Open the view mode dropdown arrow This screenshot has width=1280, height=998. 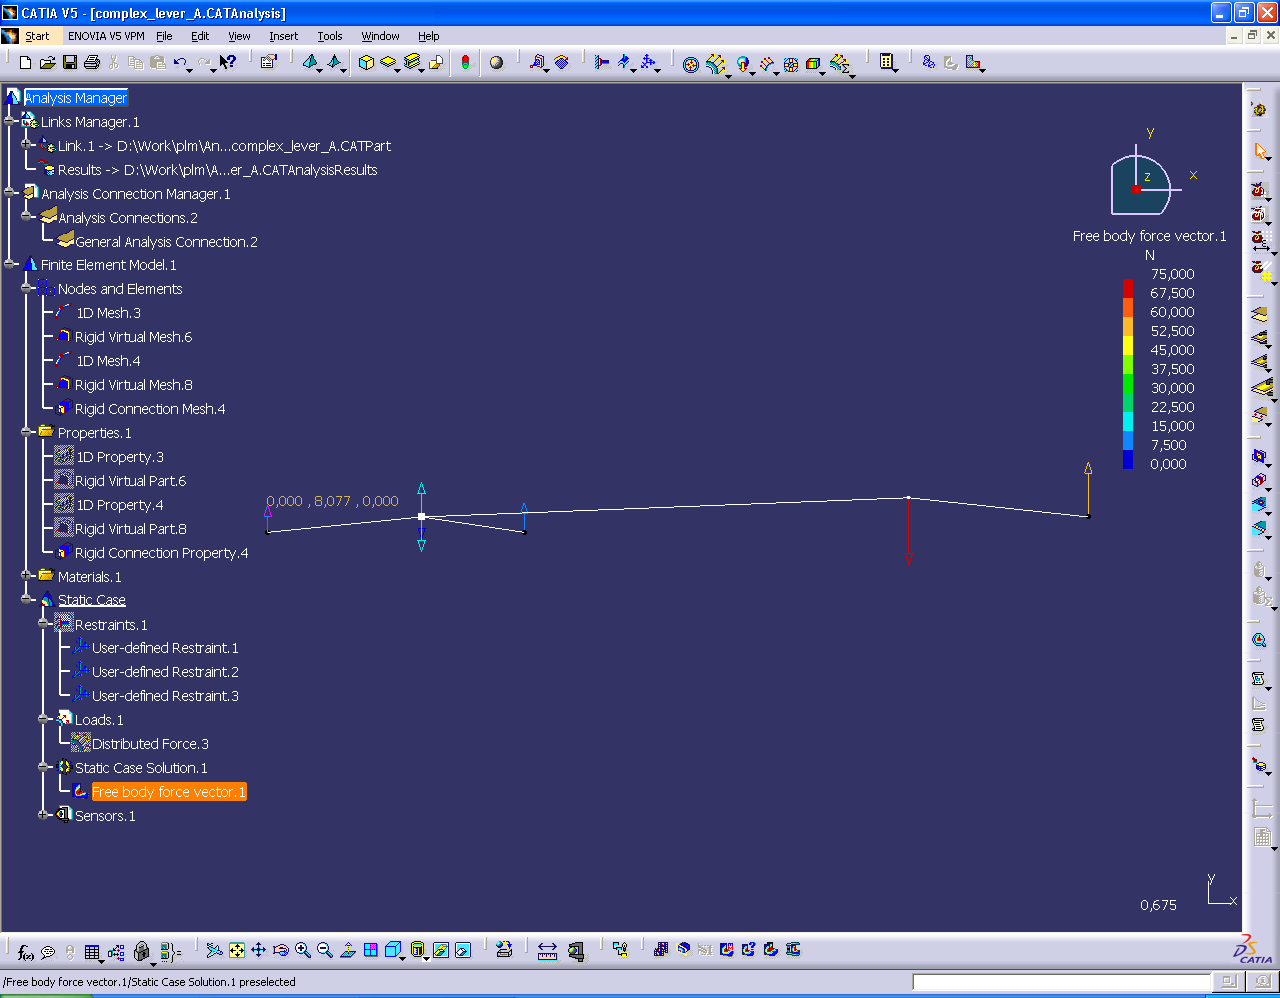[x=427, y=957]
